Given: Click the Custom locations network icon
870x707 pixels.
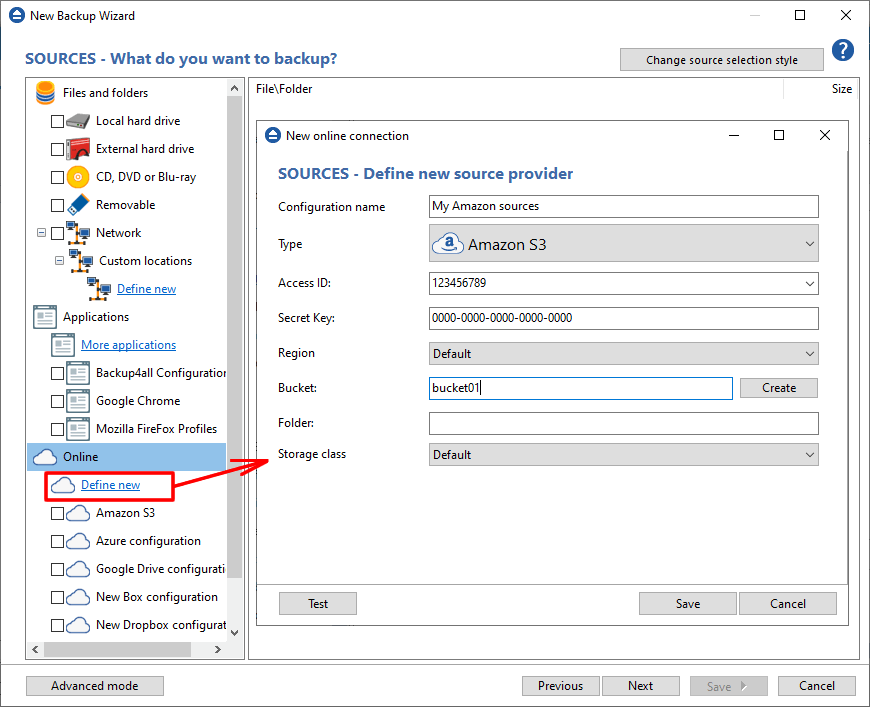Looking at the screenshot, I should pos(81,261).
